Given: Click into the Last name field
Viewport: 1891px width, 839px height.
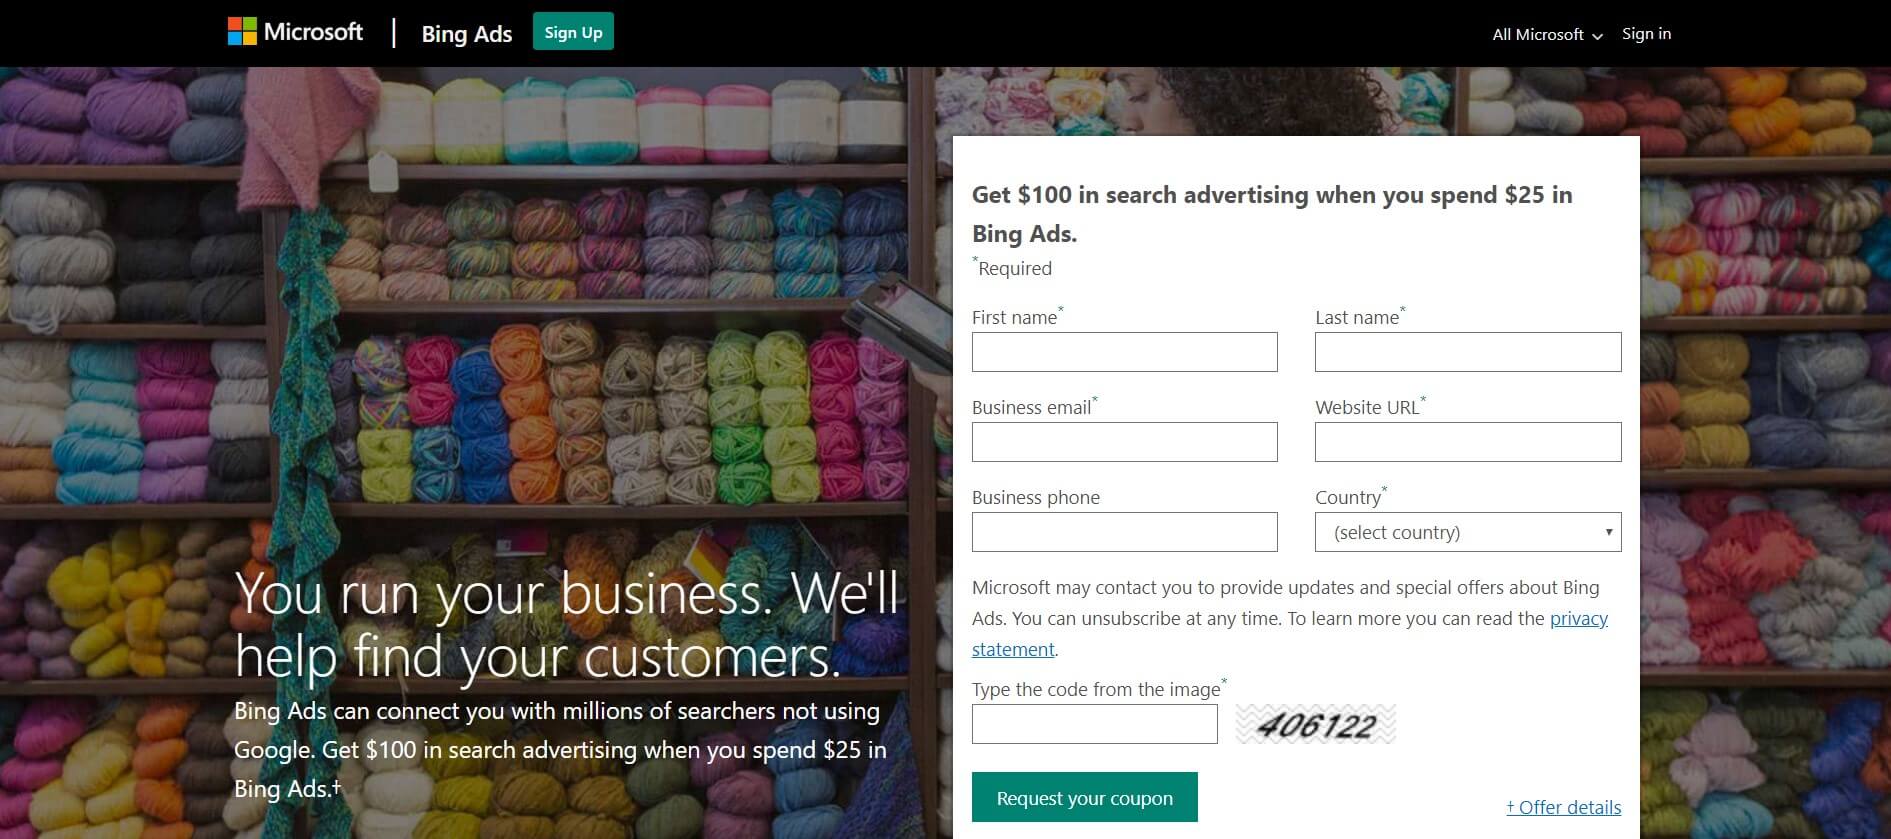Looking at the screenshot, I should 1467,352.
